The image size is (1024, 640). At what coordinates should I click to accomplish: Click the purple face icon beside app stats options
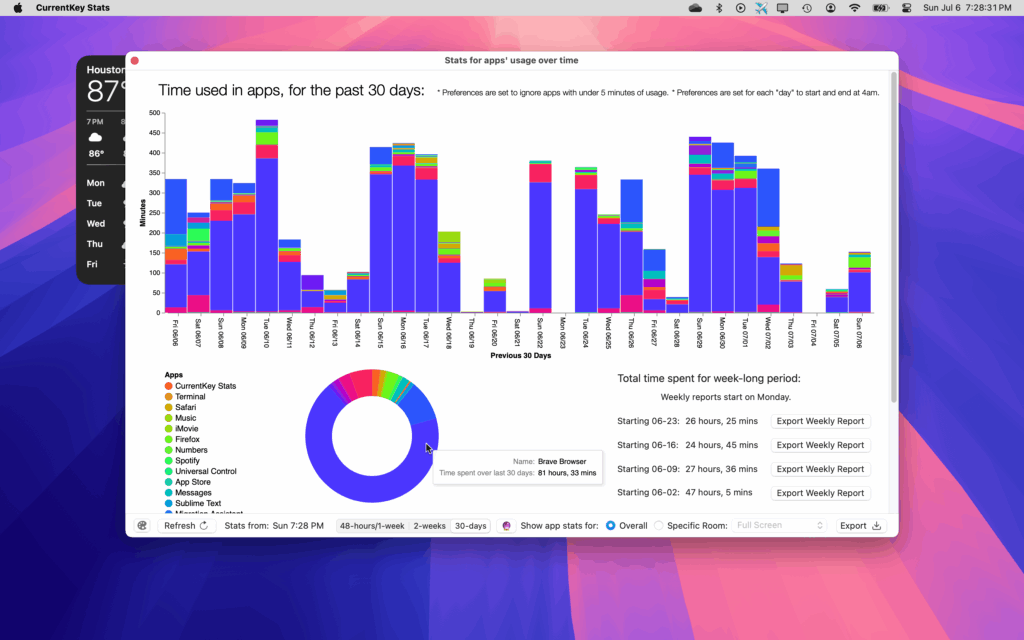click(x=508, y=525)
